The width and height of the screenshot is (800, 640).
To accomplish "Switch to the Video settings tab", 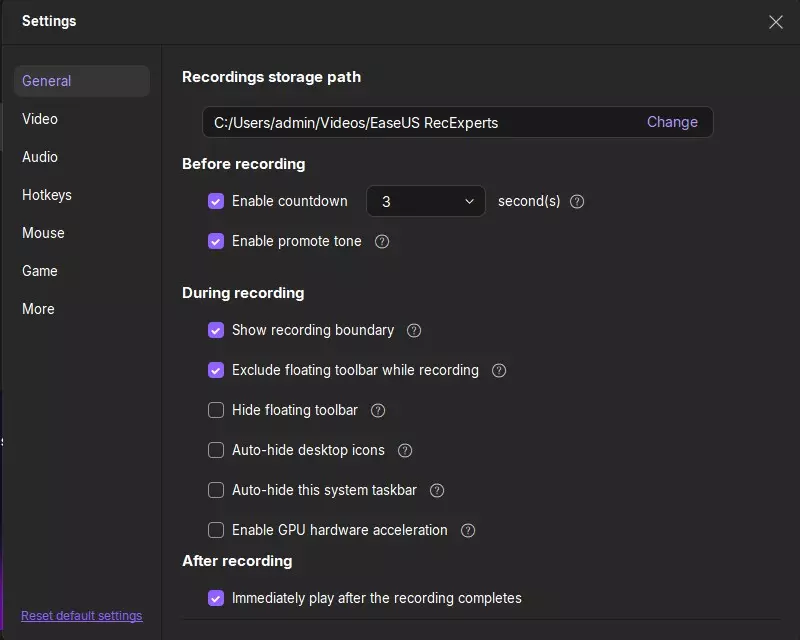I will coord(40,119).
